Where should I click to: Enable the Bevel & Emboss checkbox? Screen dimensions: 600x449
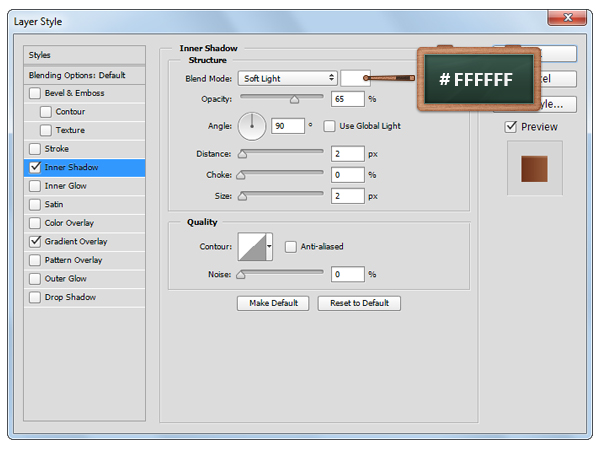(x=36, y=93)
